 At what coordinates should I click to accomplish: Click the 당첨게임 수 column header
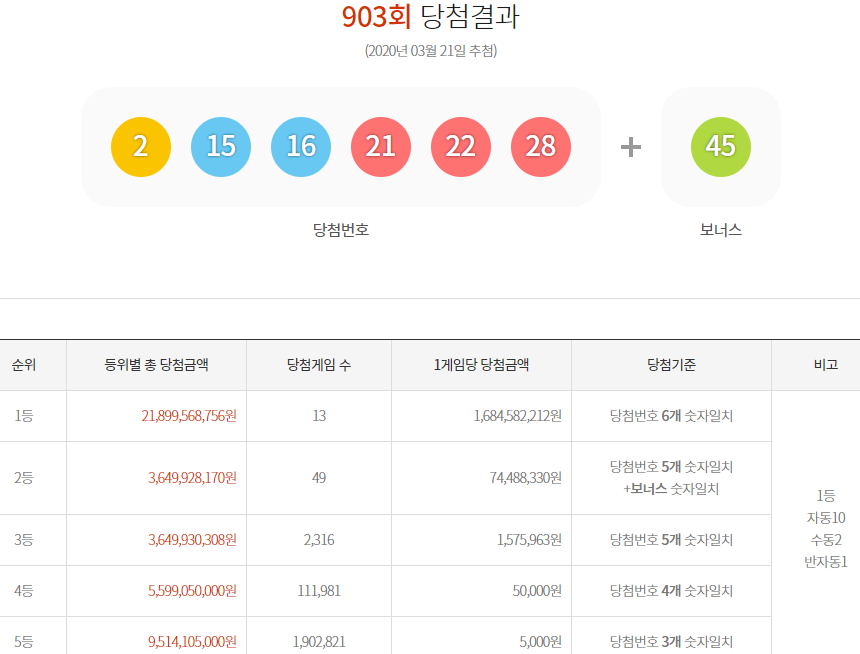click(319, 365)
